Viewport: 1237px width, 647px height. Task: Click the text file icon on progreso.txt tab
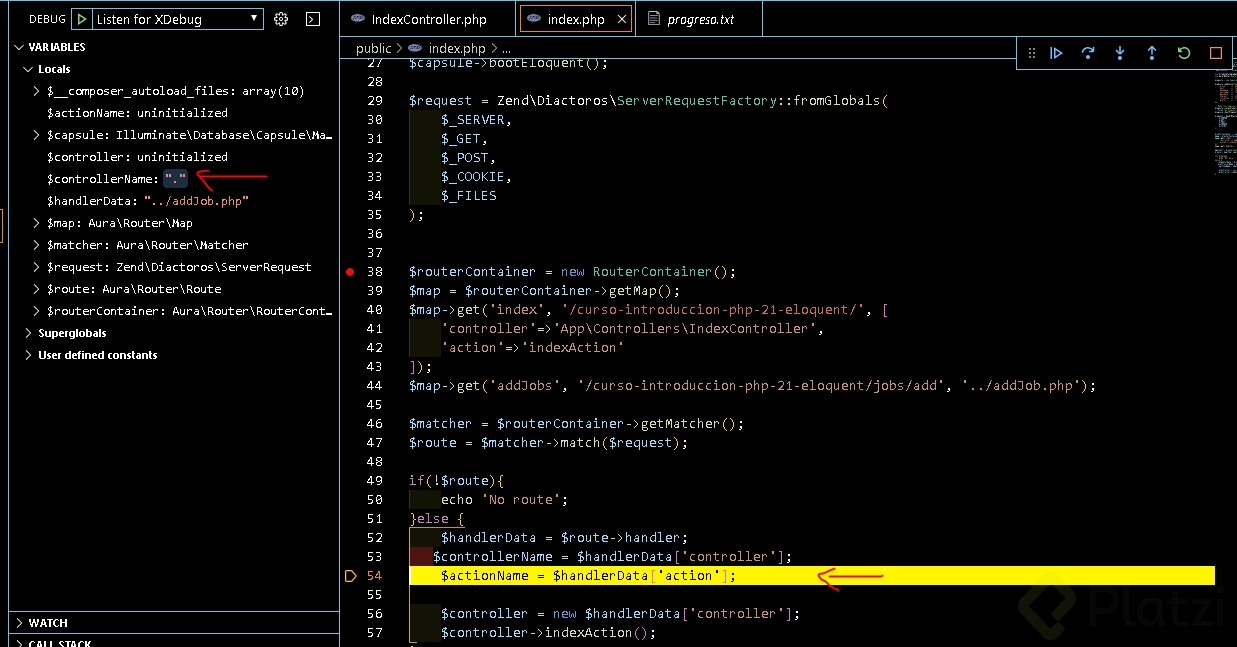pyautogui.click(x=654, y=19)
